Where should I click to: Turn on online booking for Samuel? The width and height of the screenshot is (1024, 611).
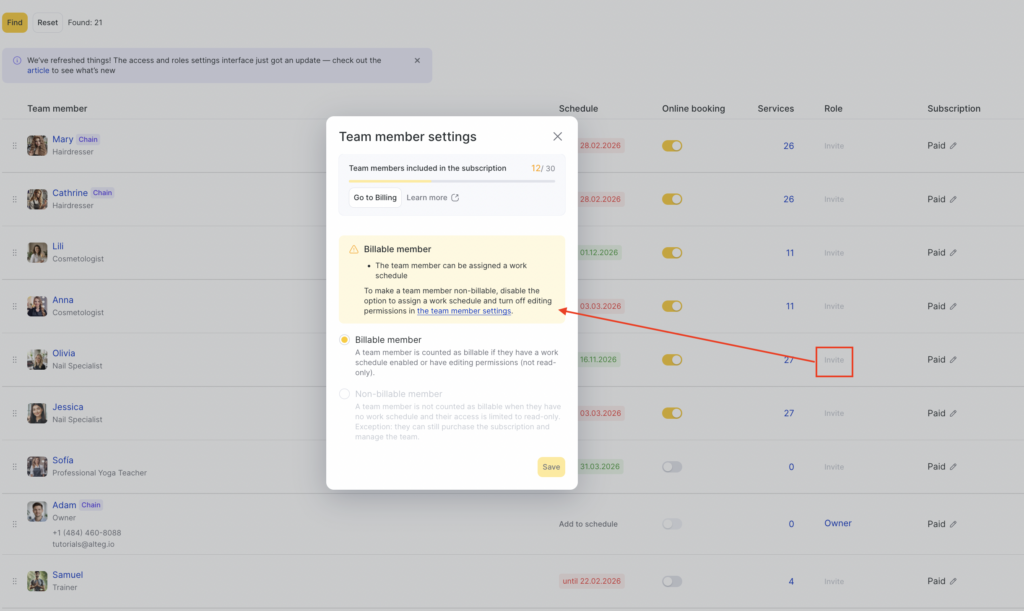tap(672, 581)
